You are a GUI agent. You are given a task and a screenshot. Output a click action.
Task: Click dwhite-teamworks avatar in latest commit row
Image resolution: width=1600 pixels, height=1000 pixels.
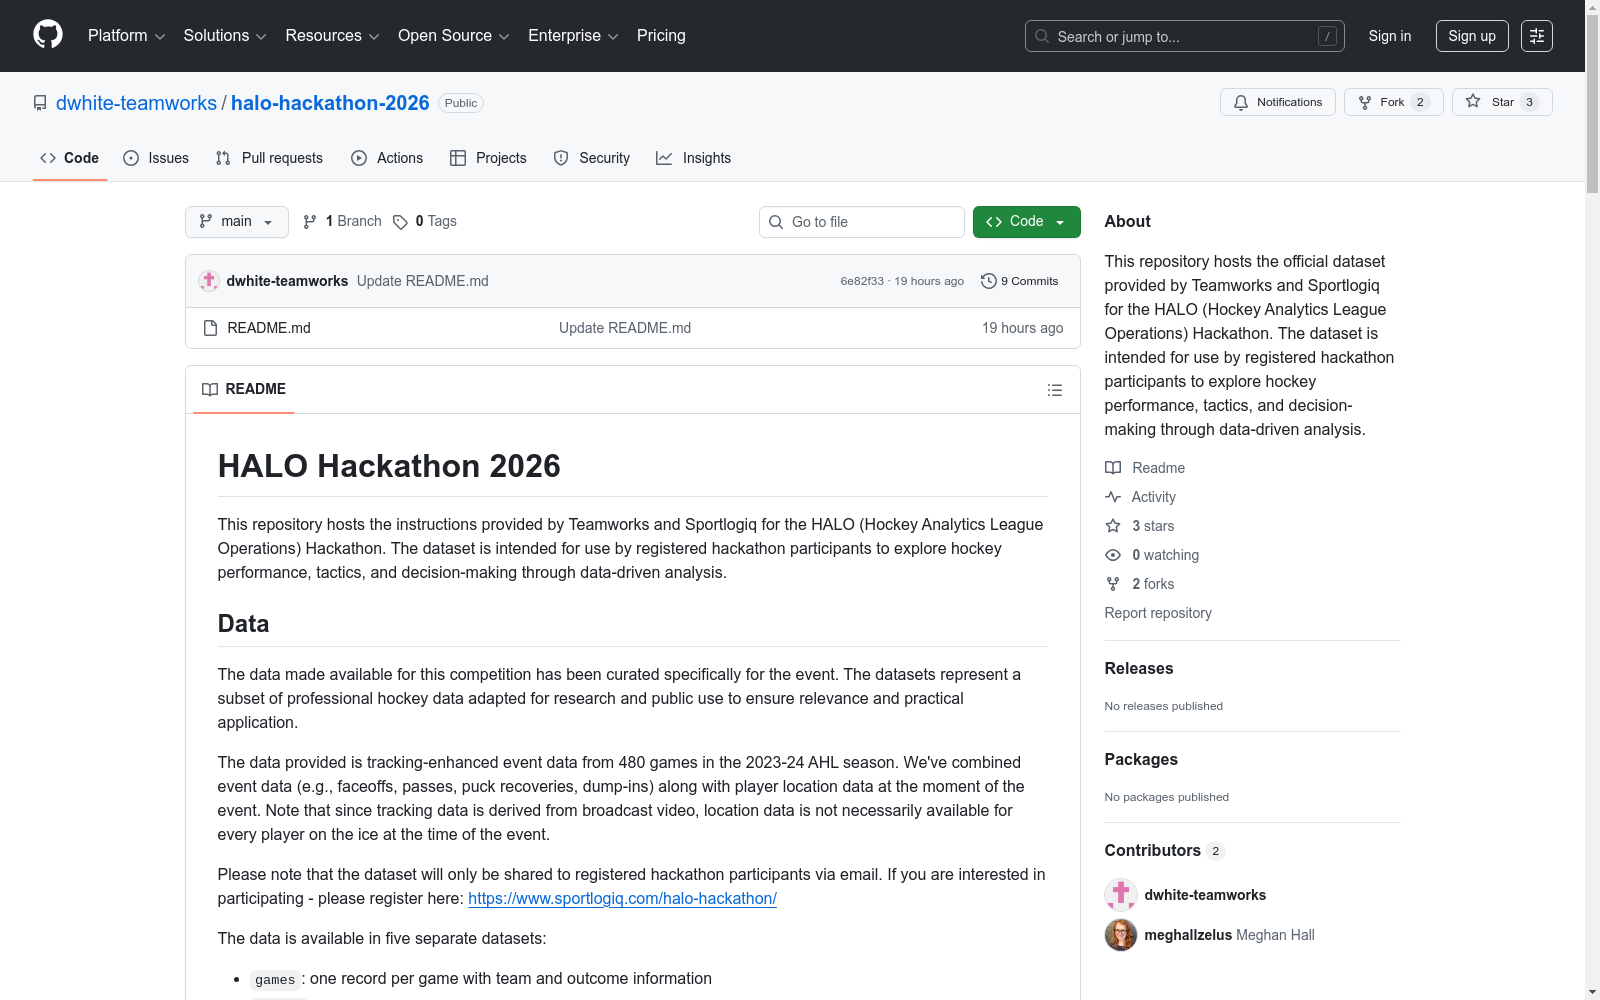click(x=209, y=281)
